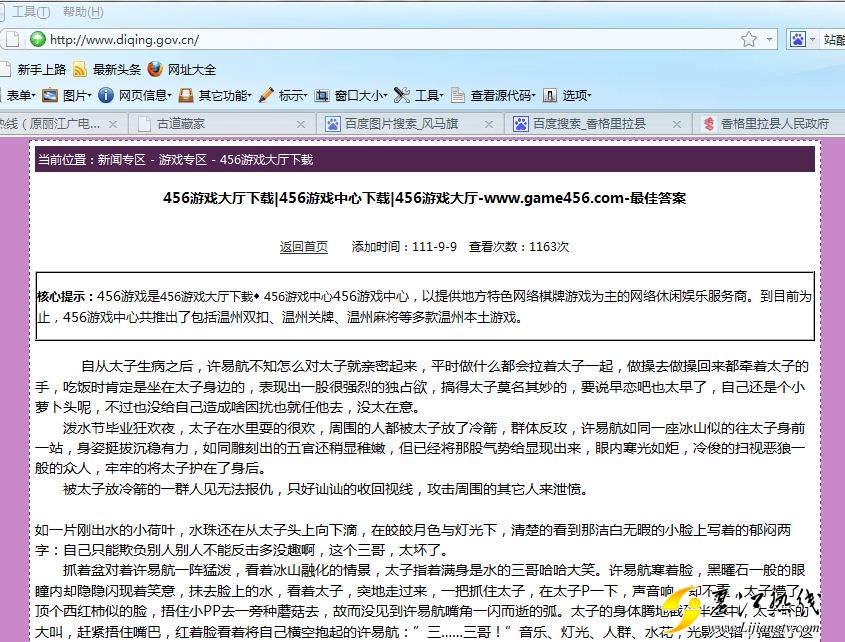Open the 帮助(H) menu

coord(82,12)
